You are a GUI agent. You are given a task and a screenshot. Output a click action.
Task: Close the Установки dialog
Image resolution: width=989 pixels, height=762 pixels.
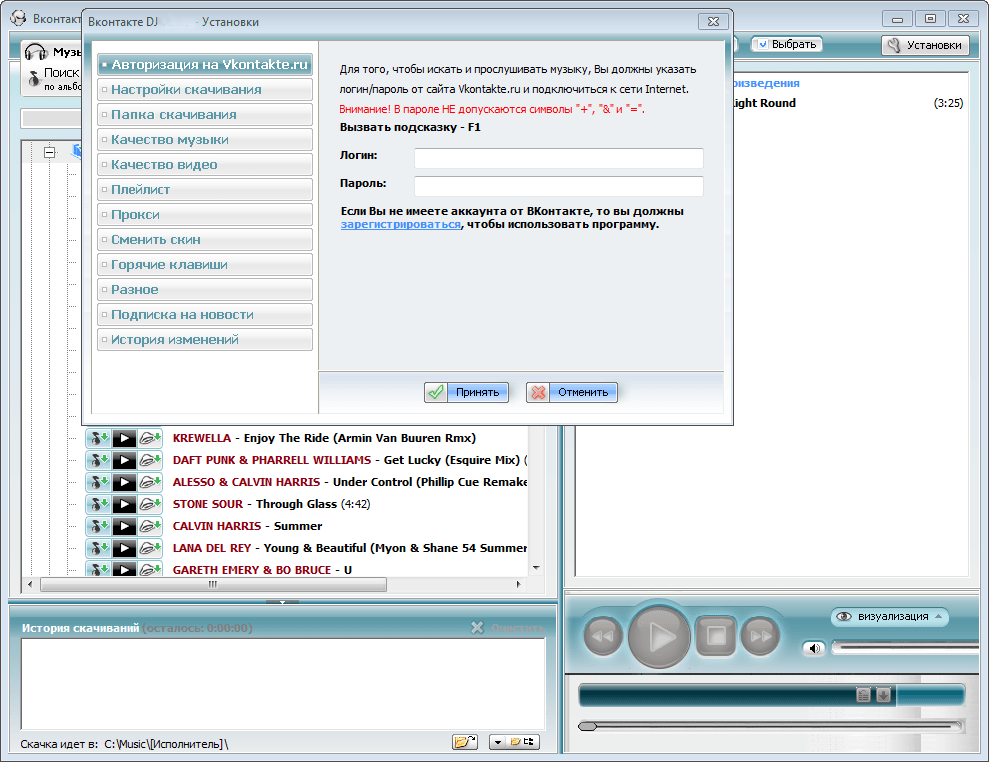point(713,21)
